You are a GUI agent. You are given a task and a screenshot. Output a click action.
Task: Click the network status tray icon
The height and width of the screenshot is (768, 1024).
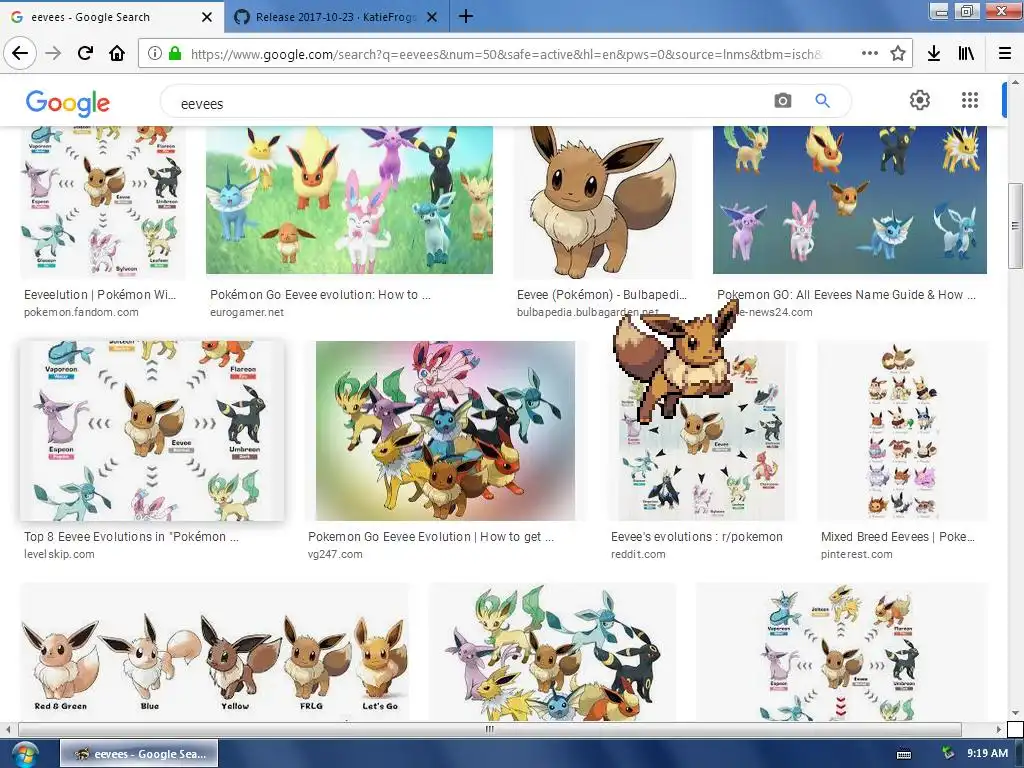[x=948, y=754]
